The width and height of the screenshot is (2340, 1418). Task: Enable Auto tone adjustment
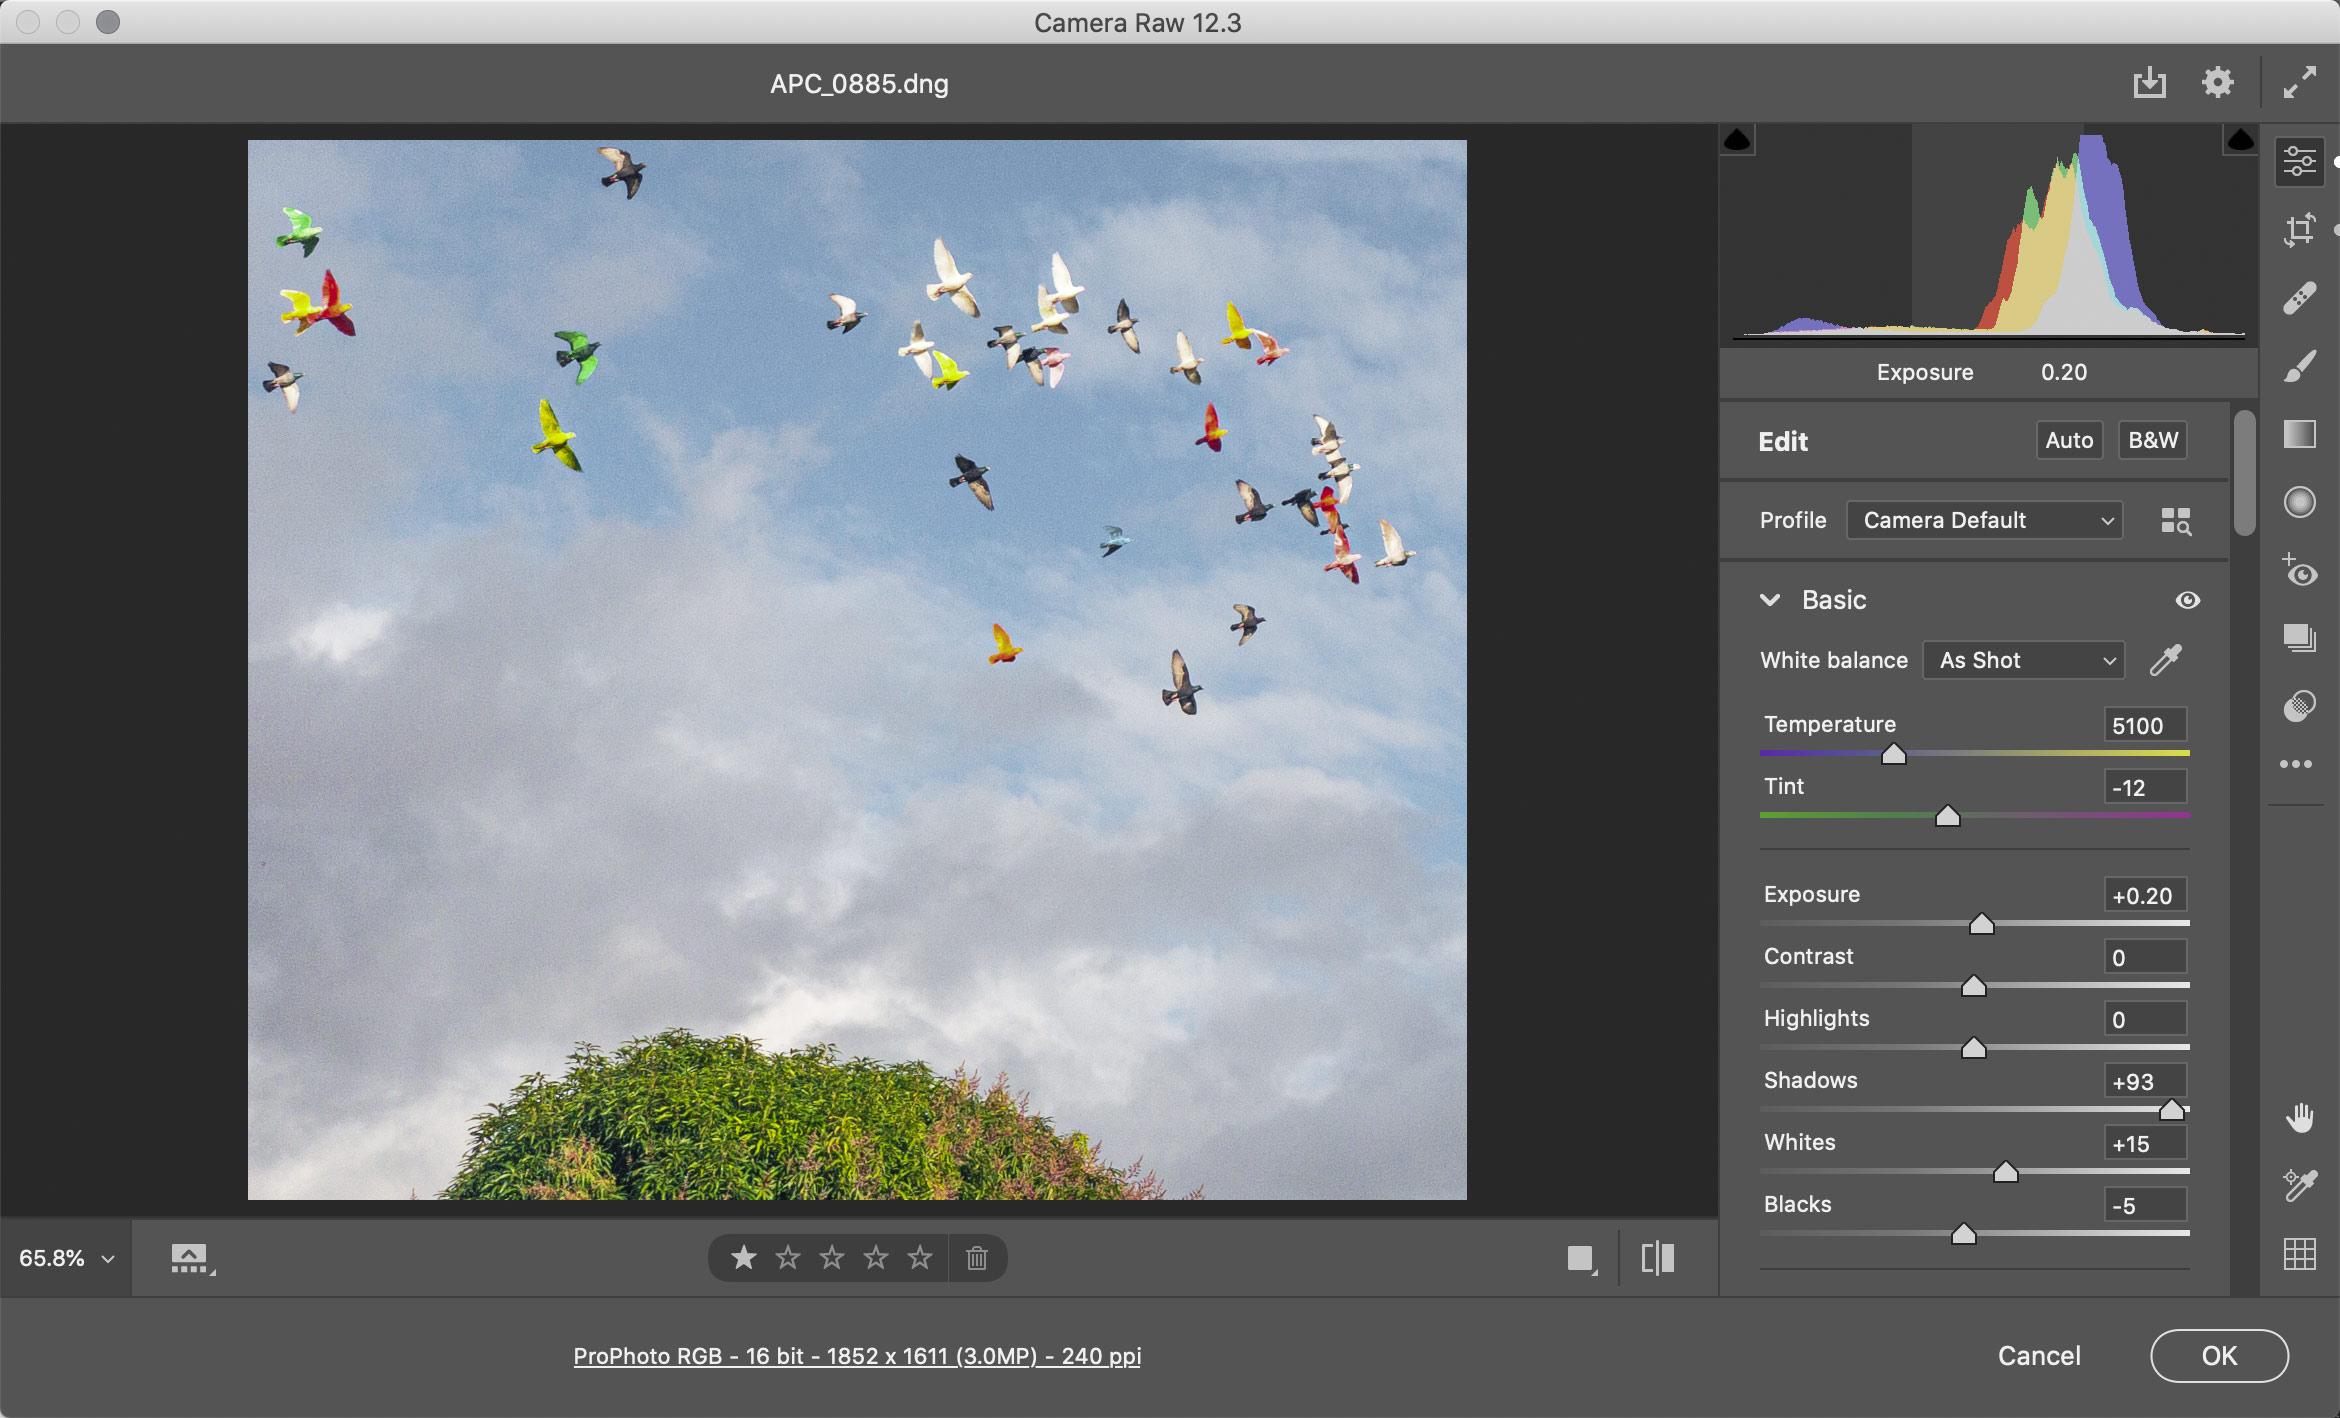point(2068,440)
